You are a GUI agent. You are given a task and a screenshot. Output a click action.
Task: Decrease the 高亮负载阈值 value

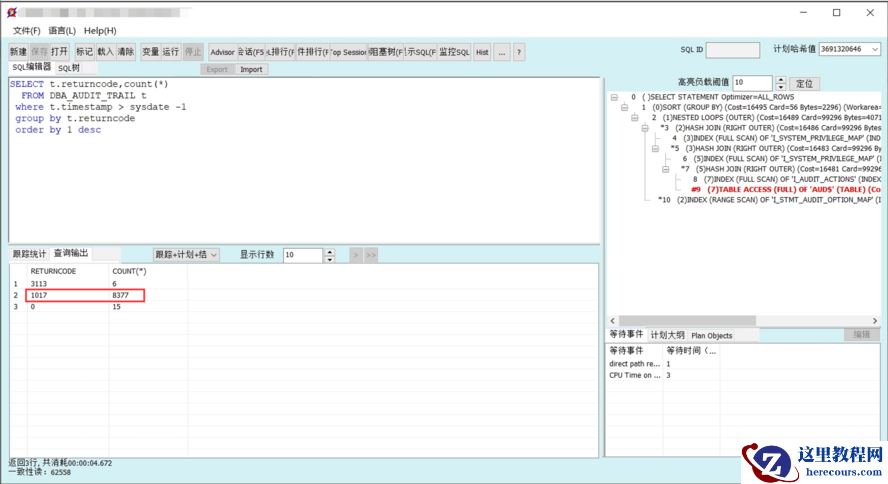click(781, 87)
